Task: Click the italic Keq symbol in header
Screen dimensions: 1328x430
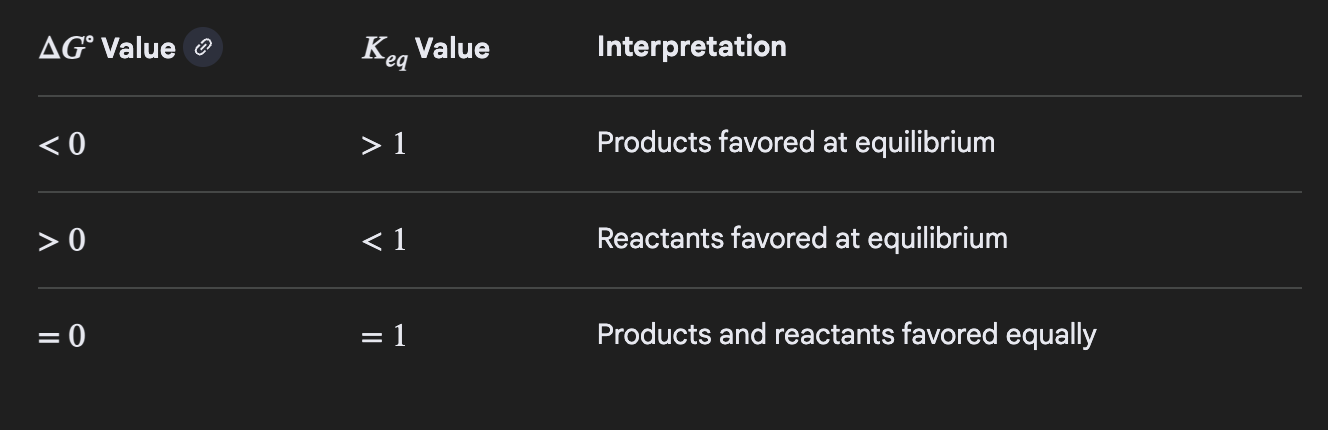Action: click(384, 49)
